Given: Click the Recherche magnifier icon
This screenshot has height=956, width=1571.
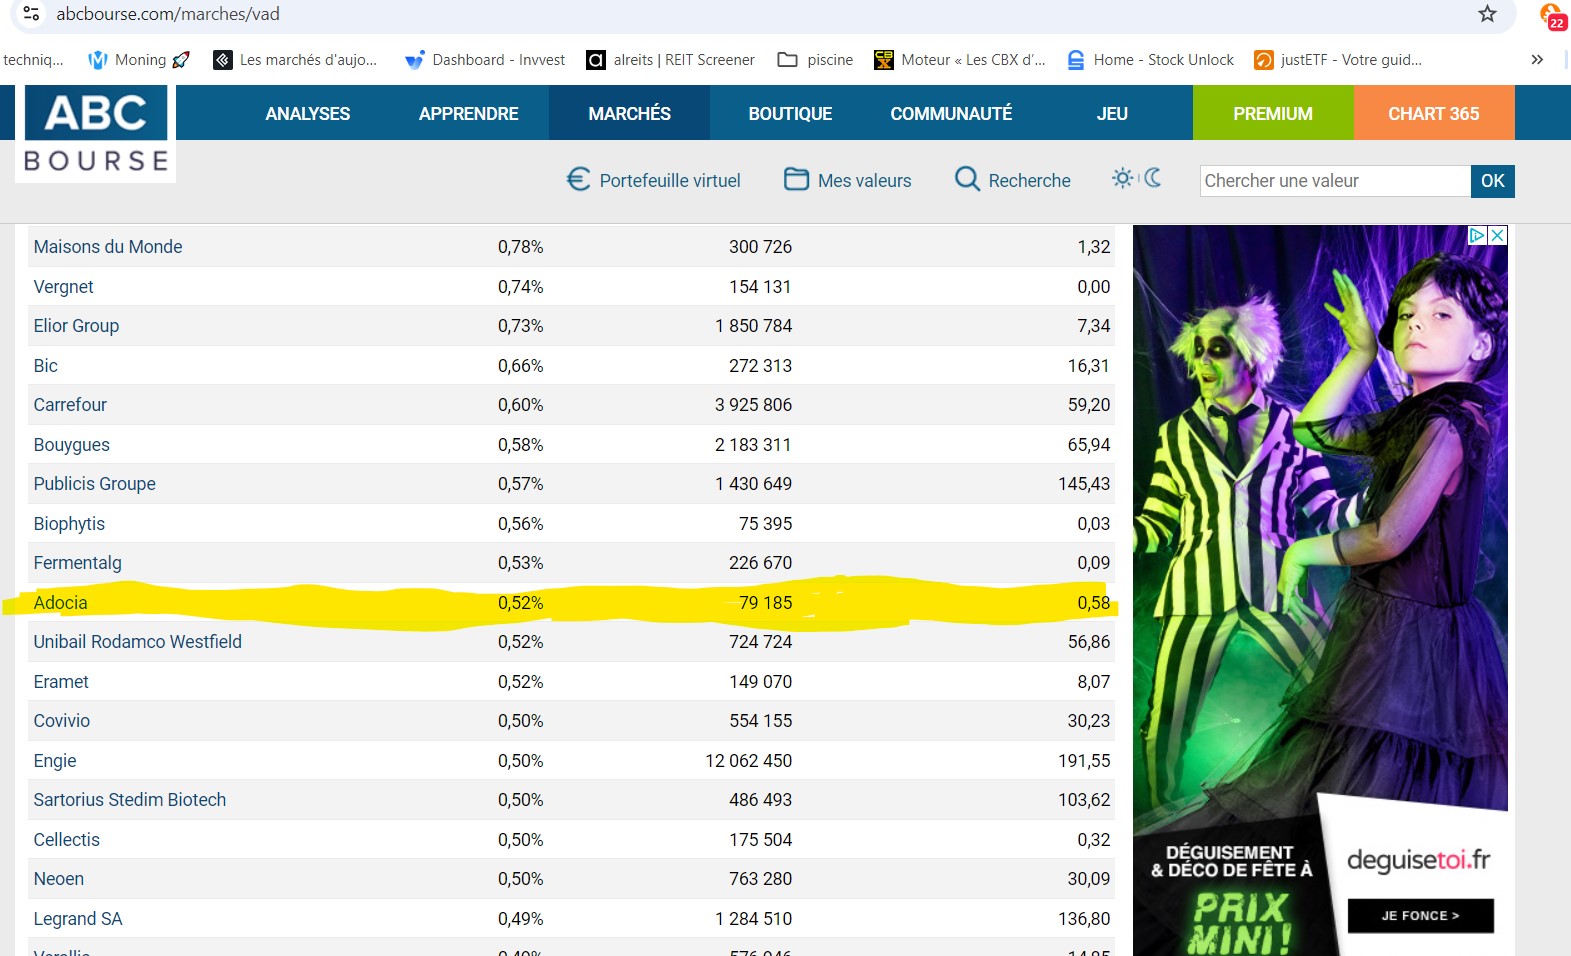Looking at the screenshot, I should pyautogui.click(x=967, y=179).
